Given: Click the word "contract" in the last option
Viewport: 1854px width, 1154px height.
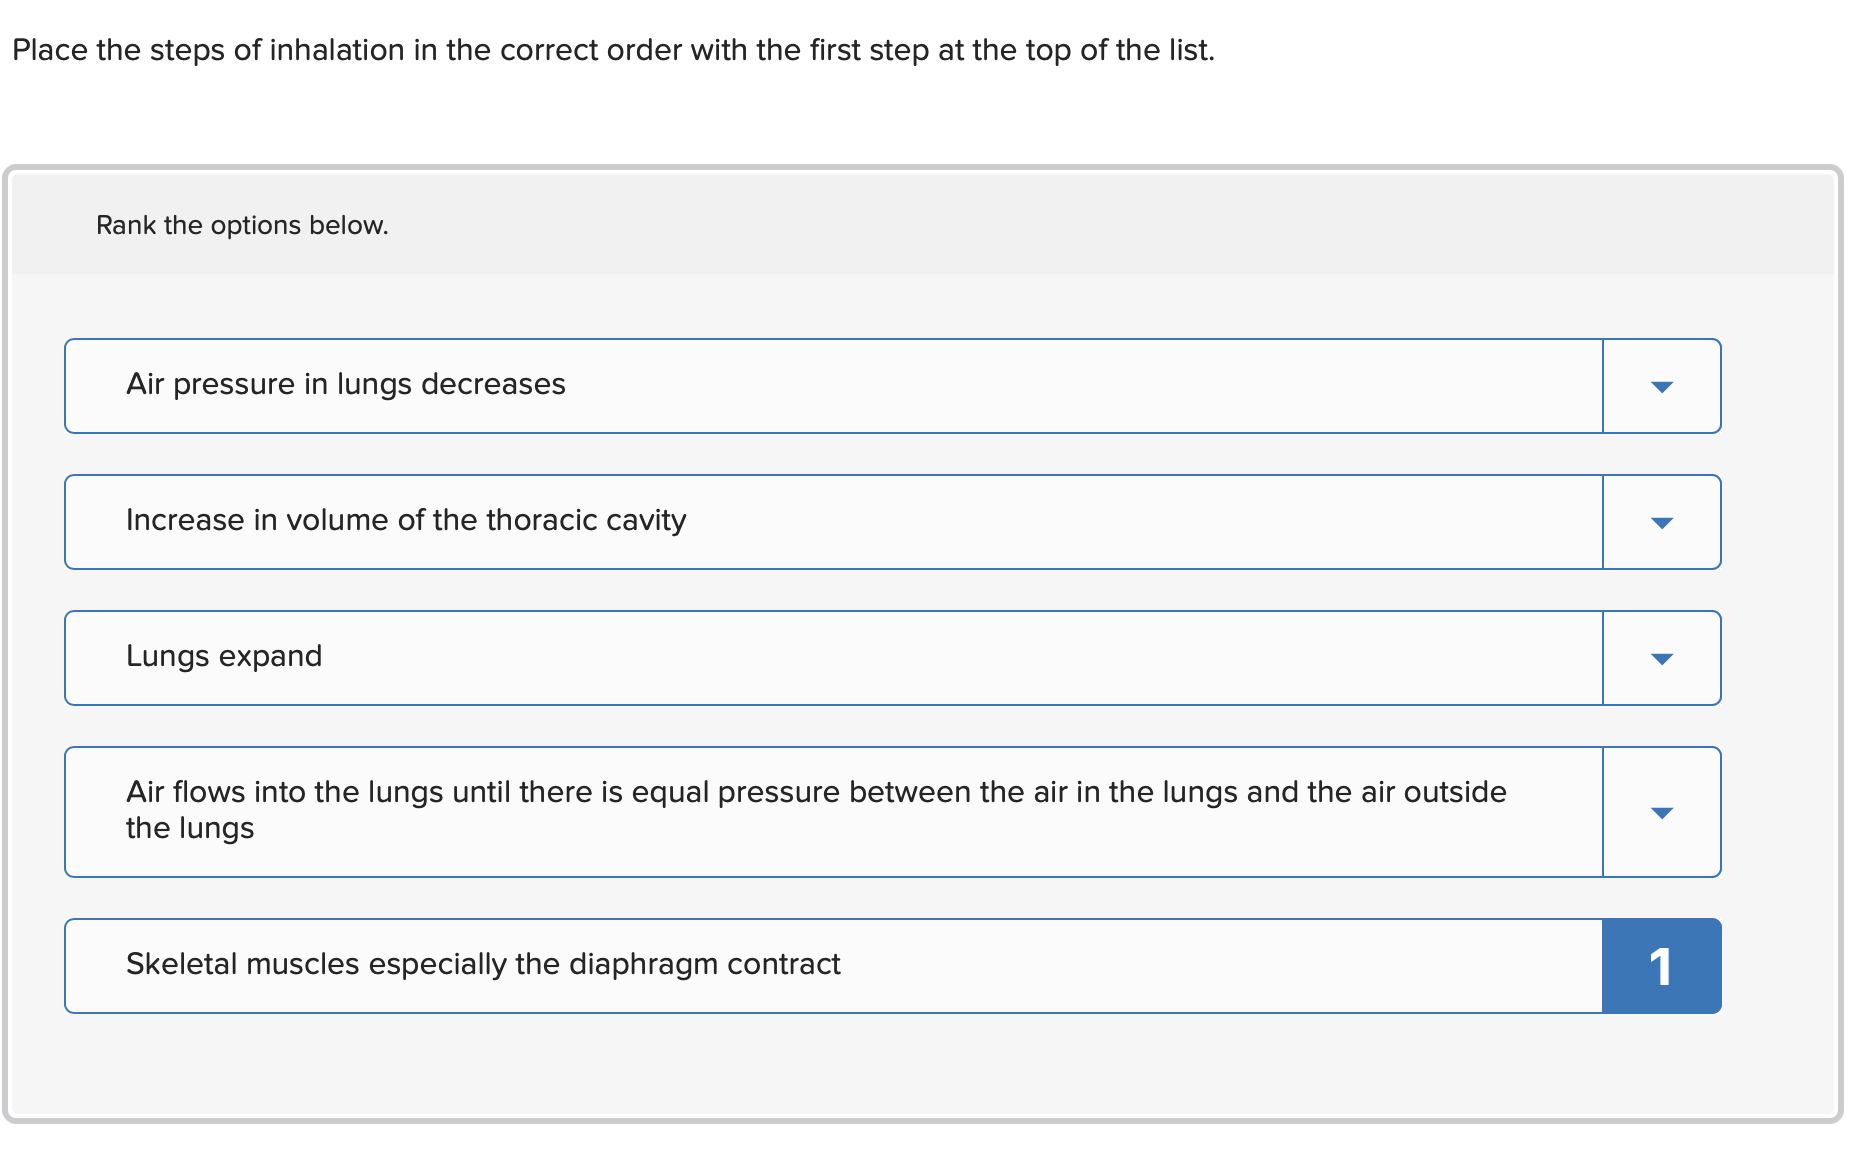Looking at the screenshot, I should [783, 965].
